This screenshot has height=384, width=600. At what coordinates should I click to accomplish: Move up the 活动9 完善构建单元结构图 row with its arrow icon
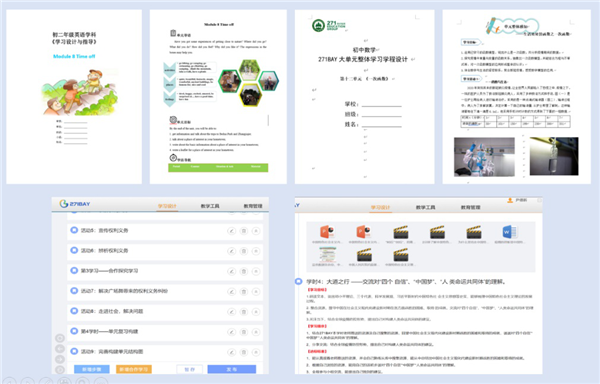(256, 352)
